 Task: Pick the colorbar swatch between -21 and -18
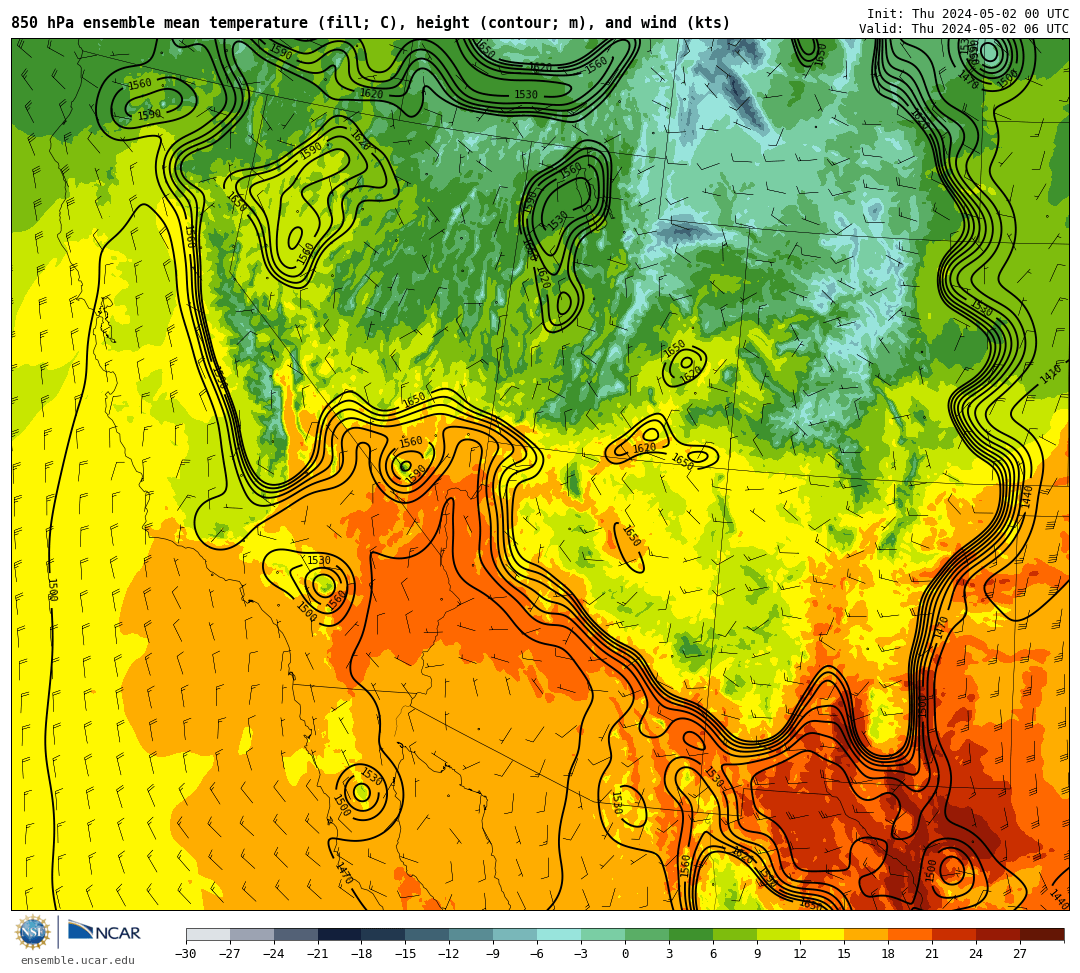coord(340,934)
